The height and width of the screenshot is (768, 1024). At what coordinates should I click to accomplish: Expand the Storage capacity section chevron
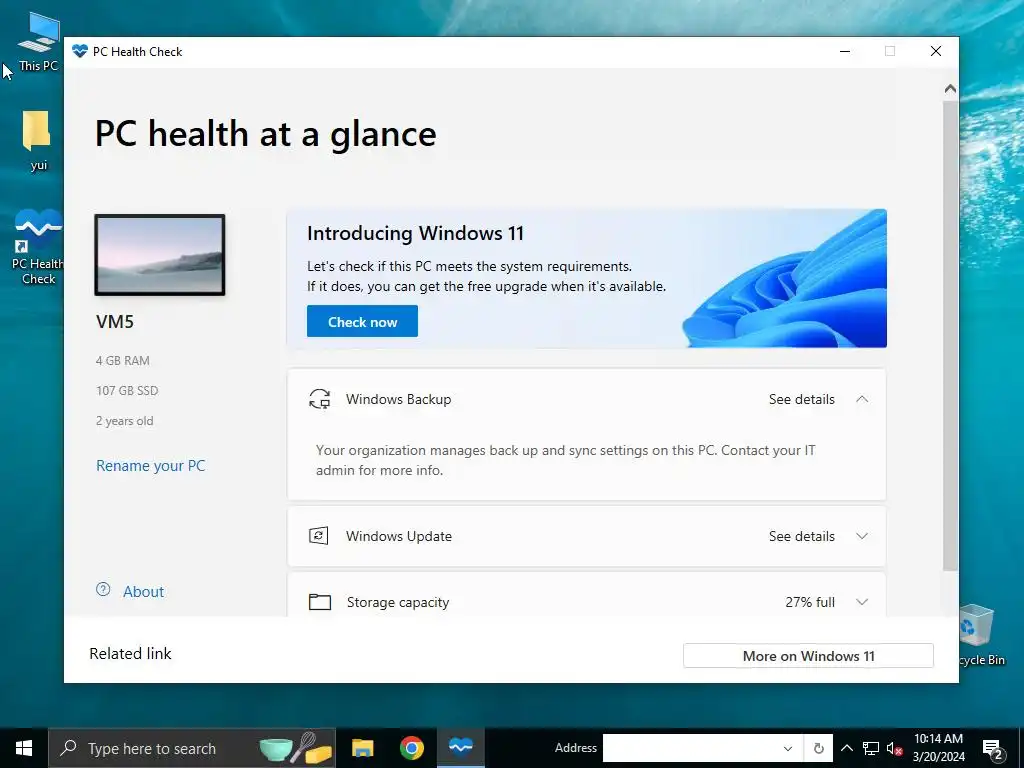862,602
